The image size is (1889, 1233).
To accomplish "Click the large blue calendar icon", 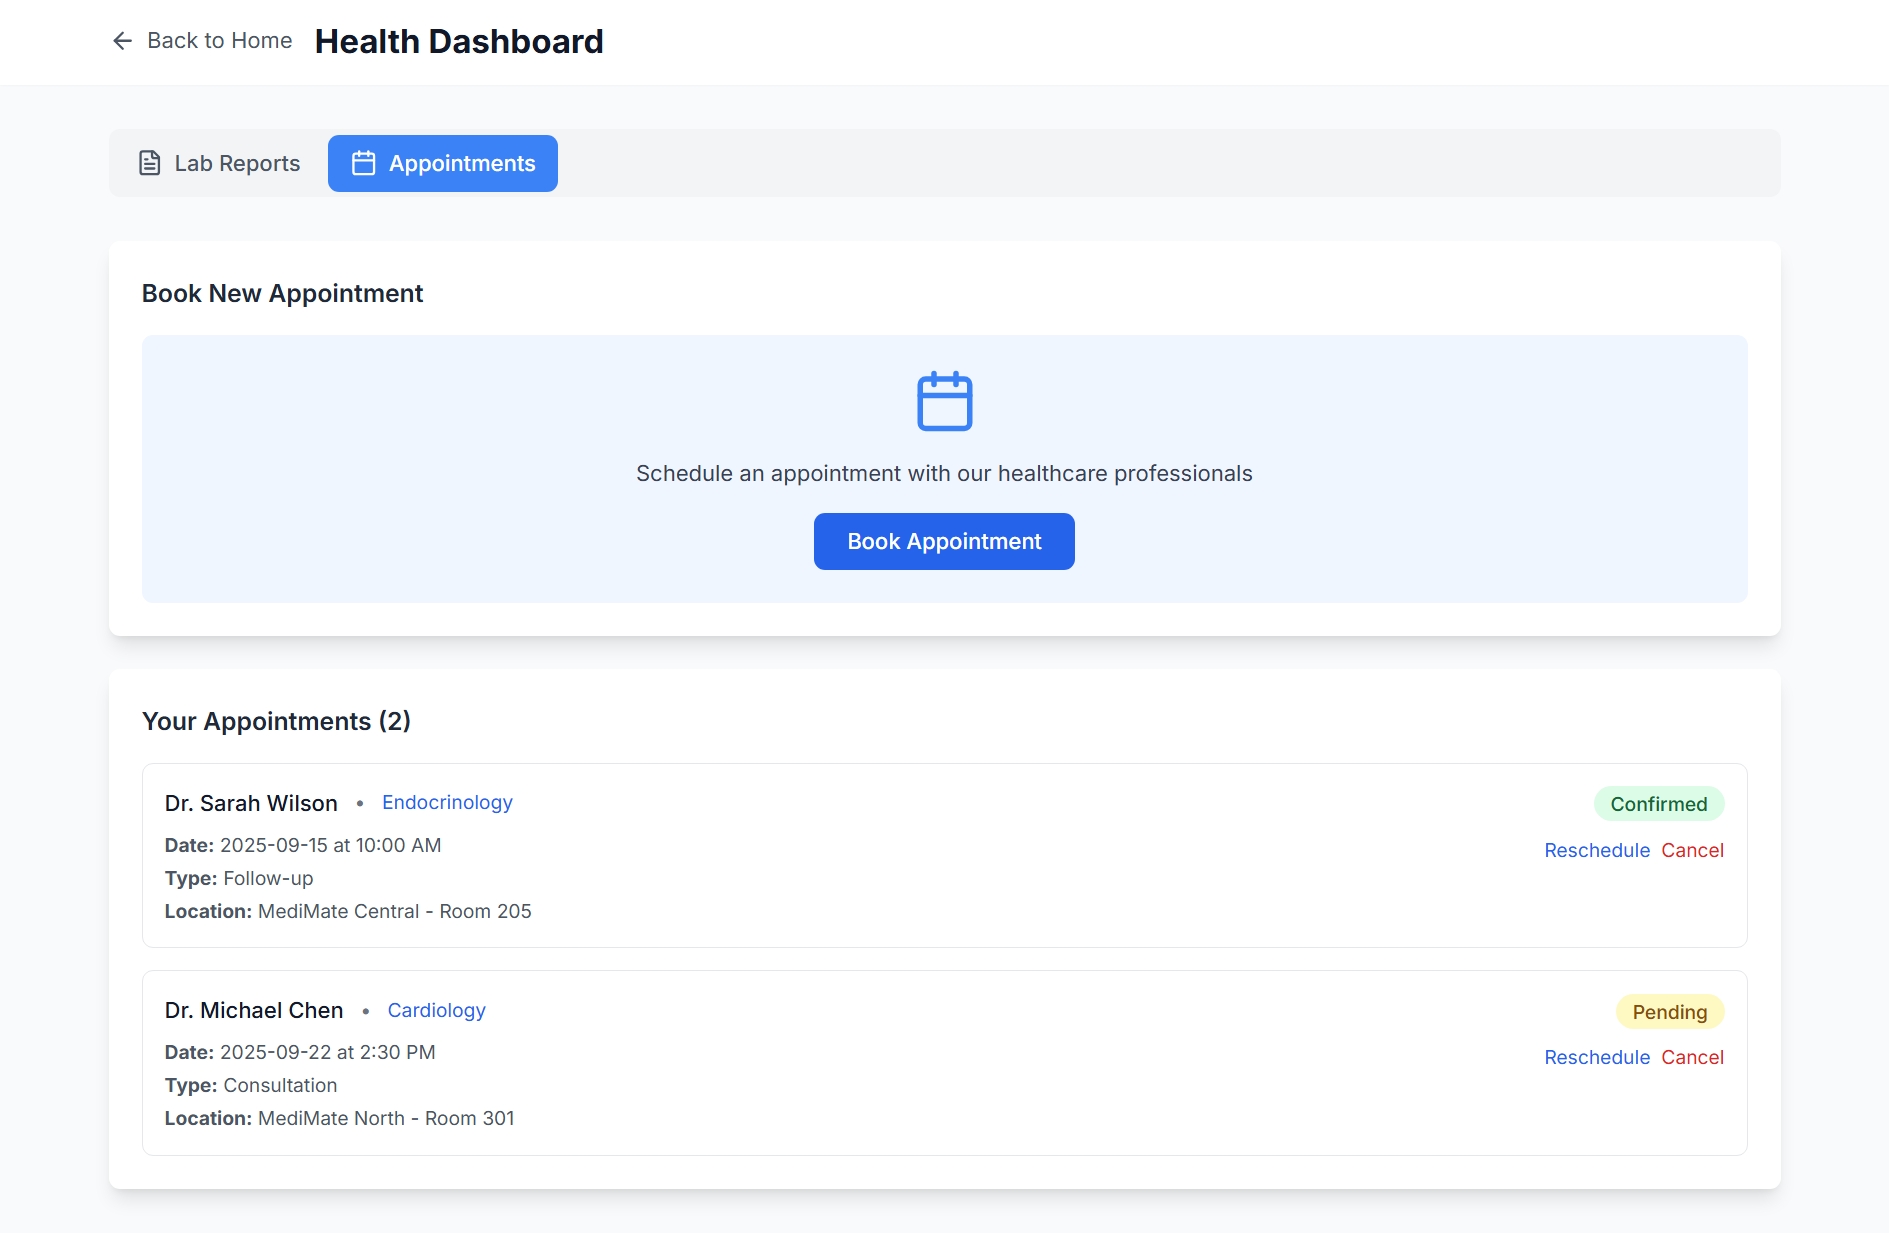I will coord(944,401).
